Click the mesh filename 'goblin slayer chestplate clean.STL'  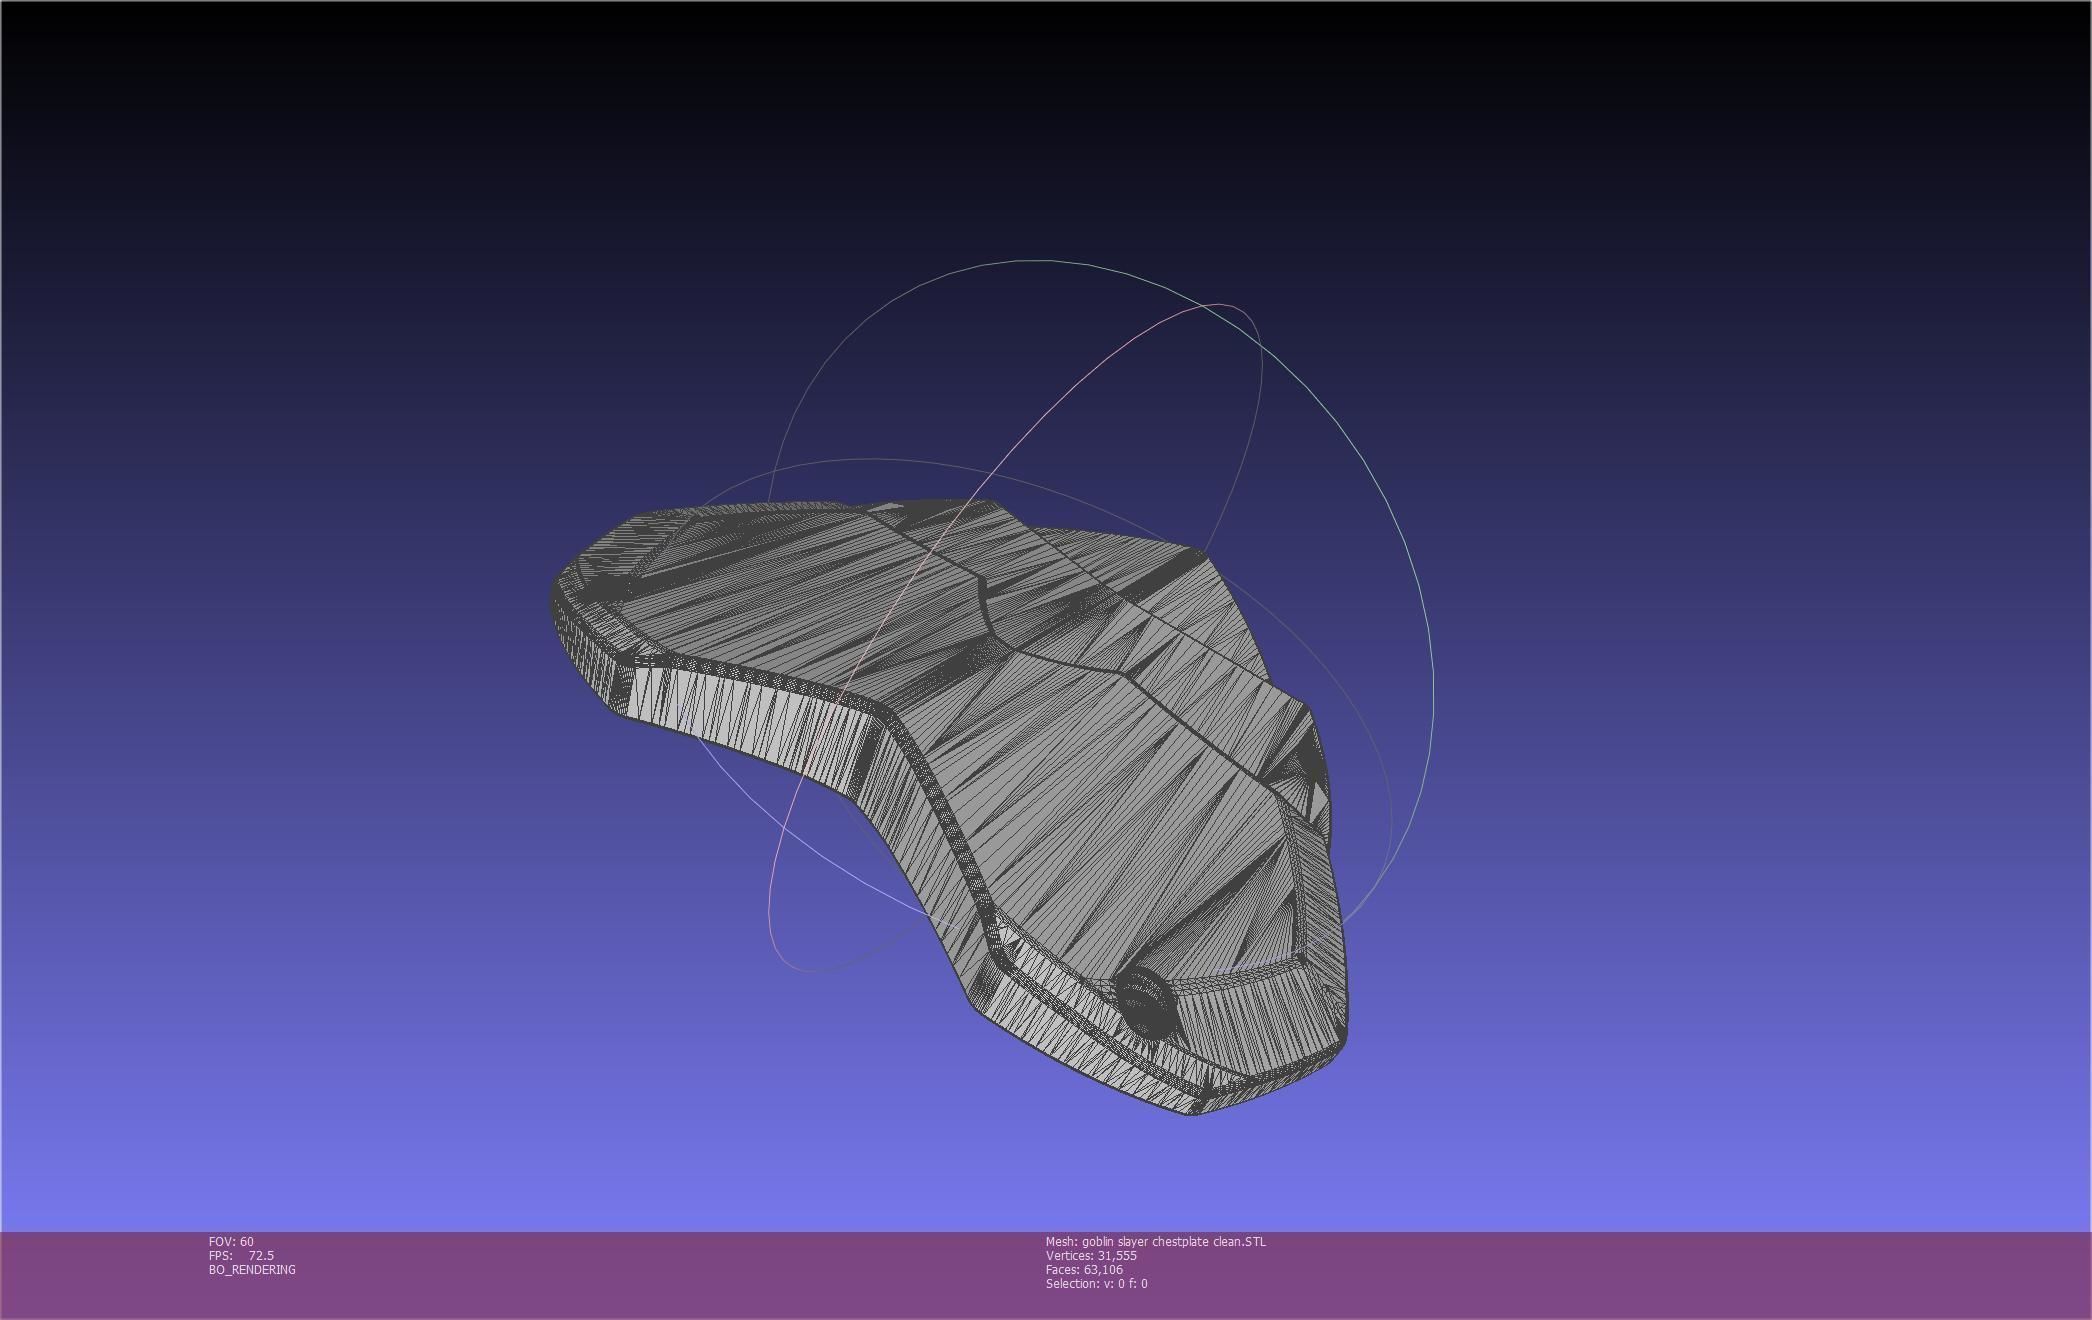point(1174,1241)
